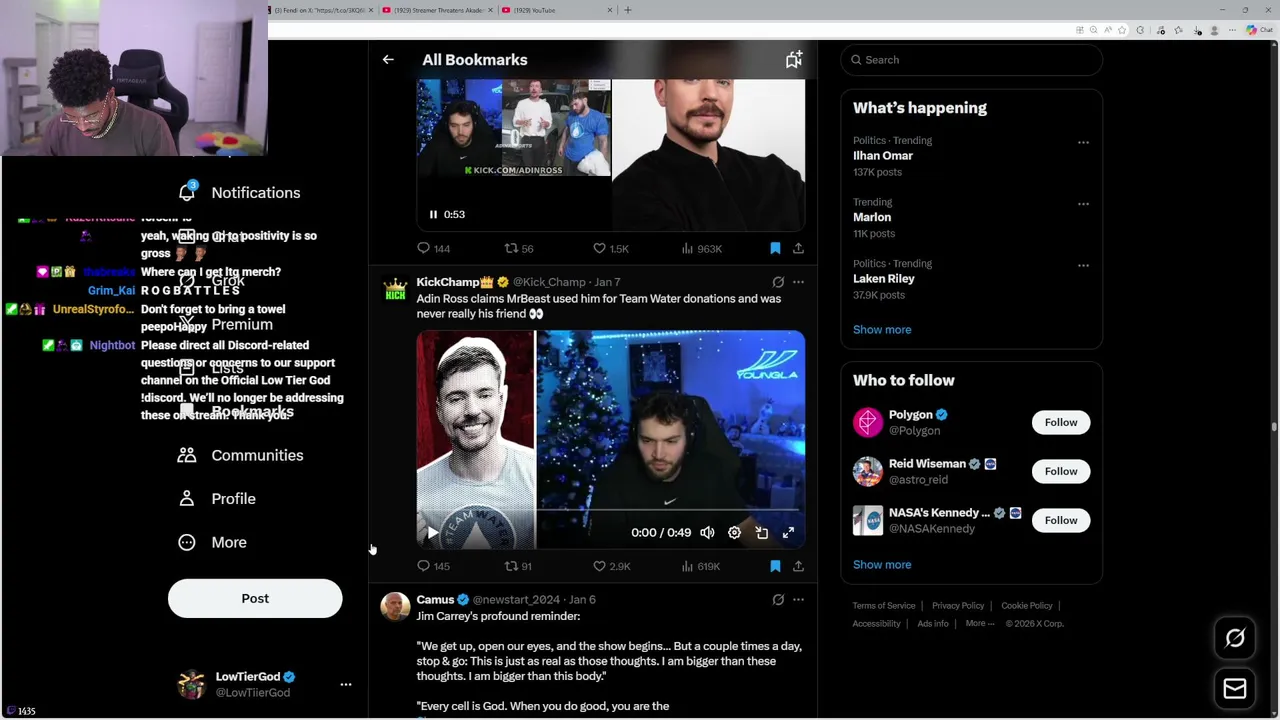This screenshot has height=720, width=1280.
Task: Open Profile in the sidebar
Action: (217, 498)
